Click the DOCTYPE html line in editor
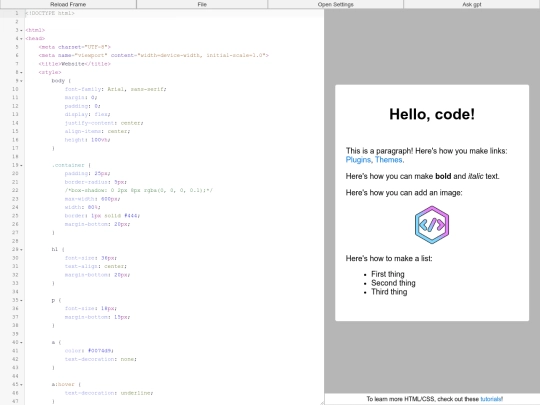This screenshot has width=540, height=405. pos(50,13)
